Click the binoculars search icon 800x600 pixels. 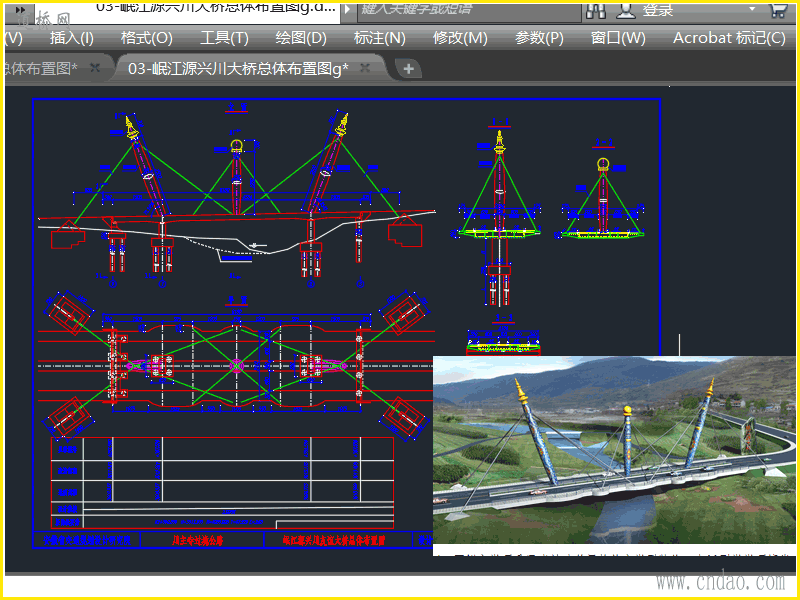[x=596, y=10]
